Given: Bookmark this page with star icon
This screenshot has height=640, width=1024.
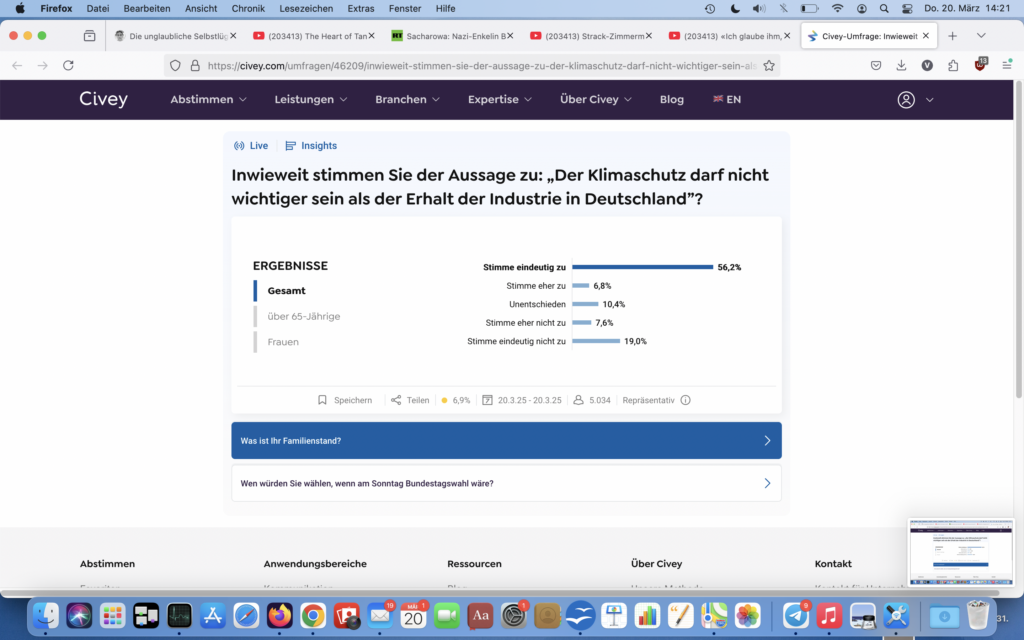Looking at the screenshot, I should (769, 65).
